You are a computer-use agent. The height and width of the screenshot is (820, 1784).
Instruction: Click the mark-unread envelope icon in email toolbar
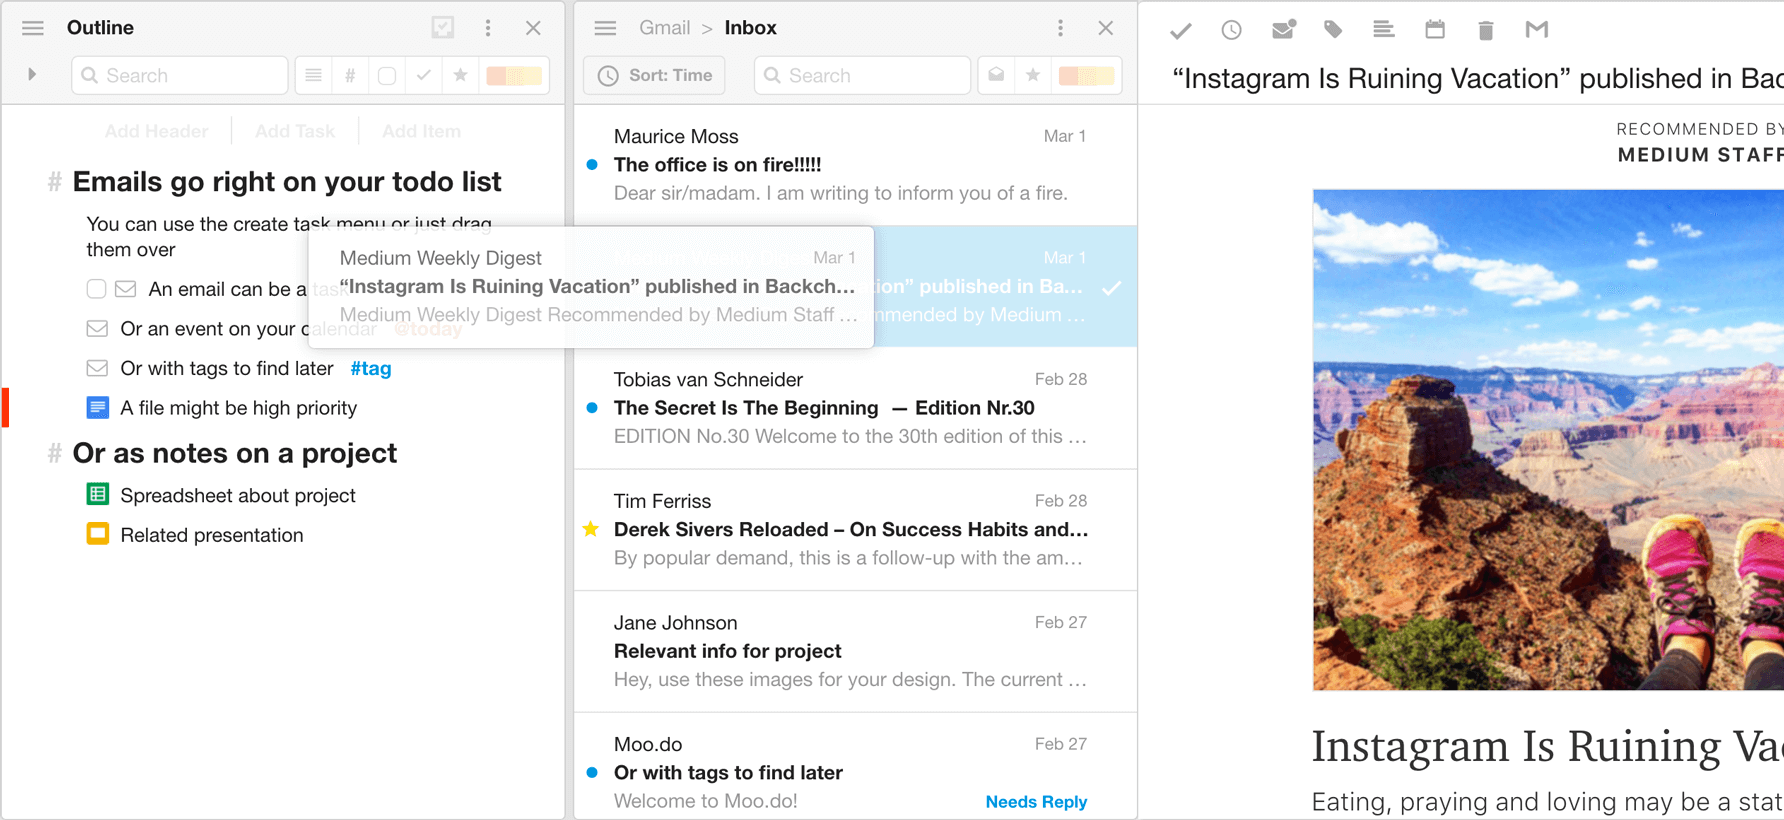[1283, 29]
